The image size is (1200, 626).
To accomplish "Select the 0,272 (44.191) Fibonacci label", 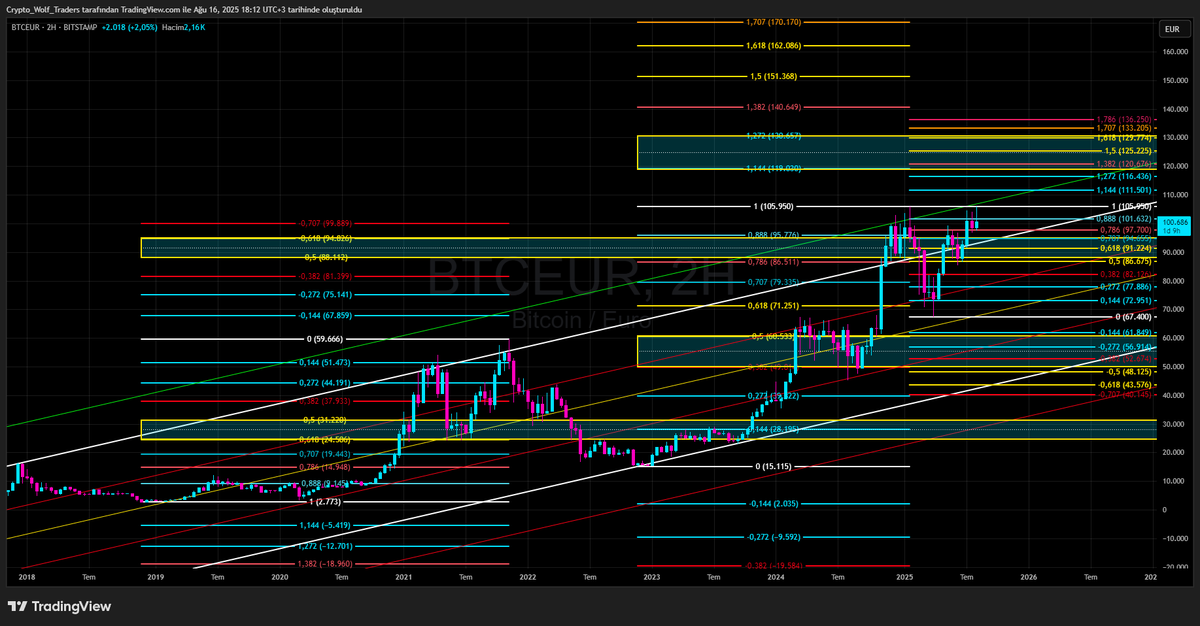I will pos(325,383).
